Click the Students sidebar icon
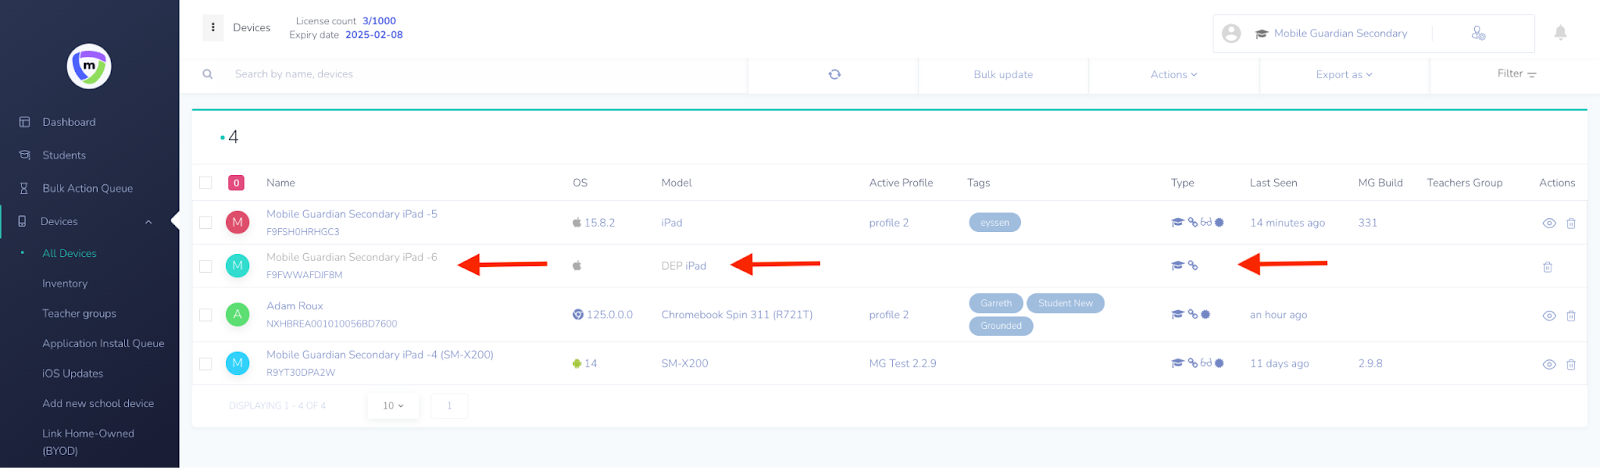 point(24,155)
